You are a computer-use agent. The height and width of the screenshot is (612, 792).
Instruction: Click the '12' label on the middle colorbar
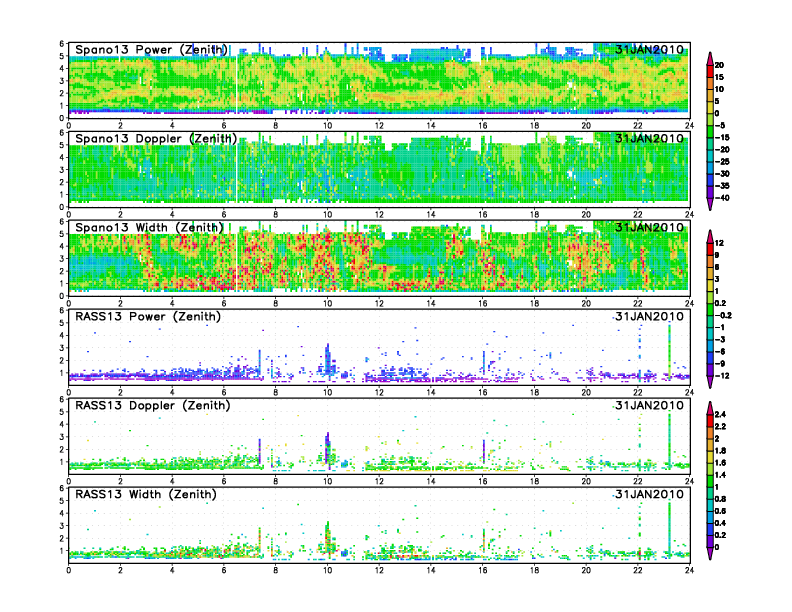[x=719, y=243]
